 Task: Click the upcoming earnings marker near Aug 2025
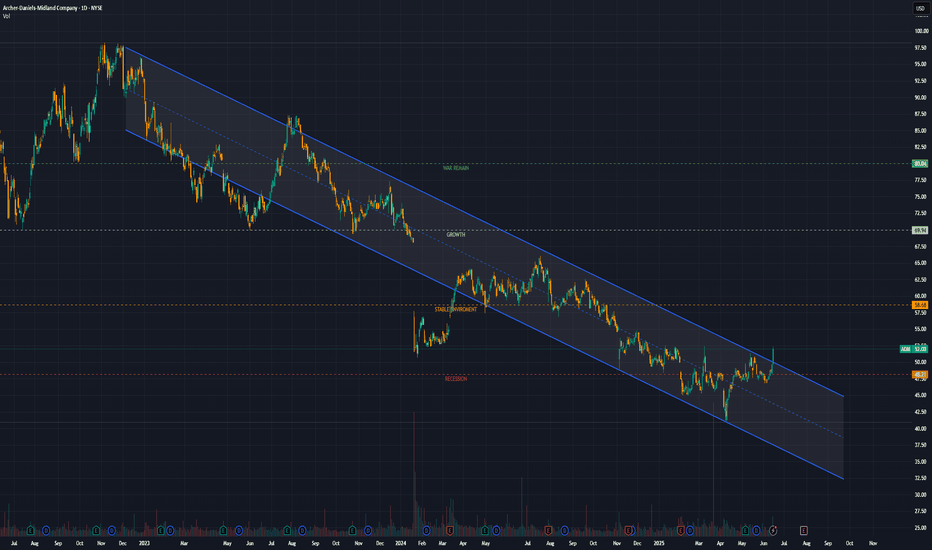(804, 530)
